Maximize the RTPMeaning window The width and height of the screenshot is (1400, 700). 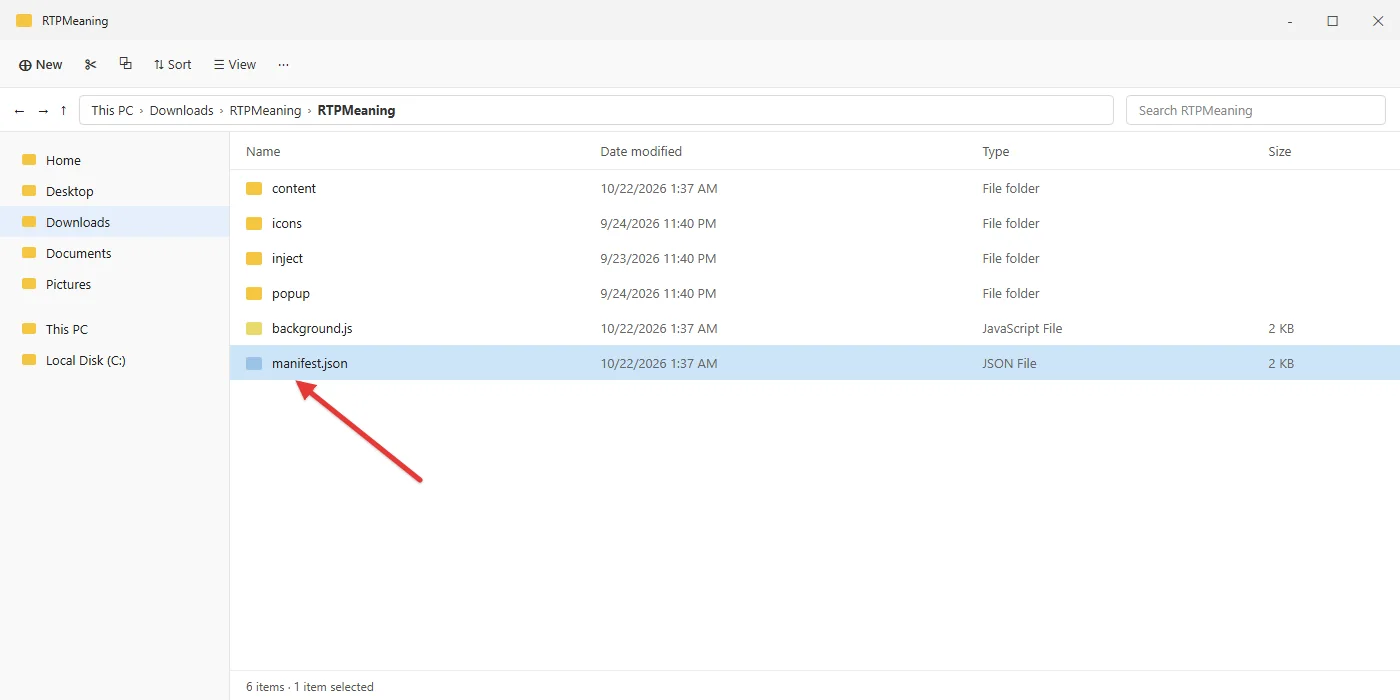tap(1332, 21)
